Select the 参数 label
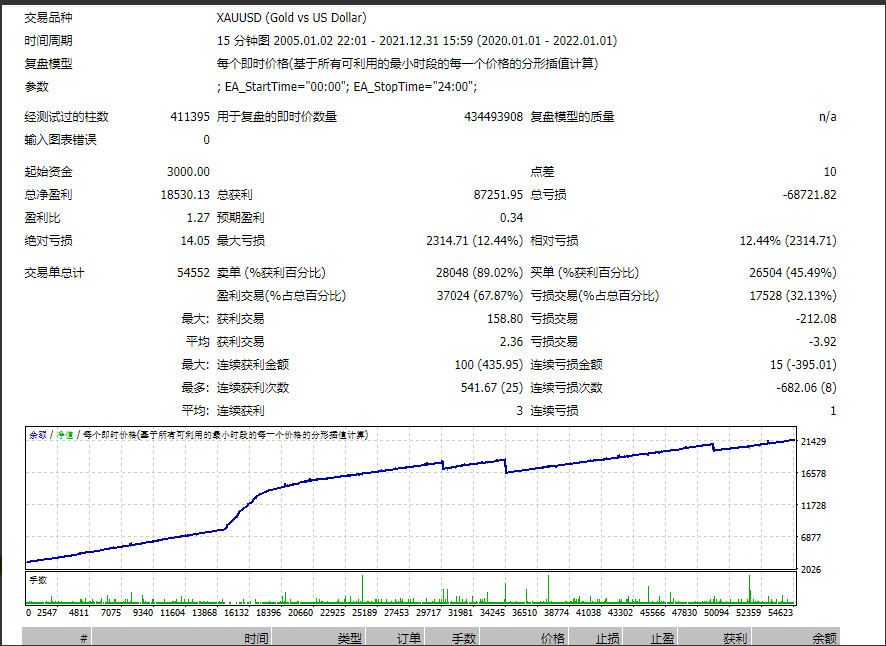The height and width of the screenshot is (646, 886). [36, 86]
